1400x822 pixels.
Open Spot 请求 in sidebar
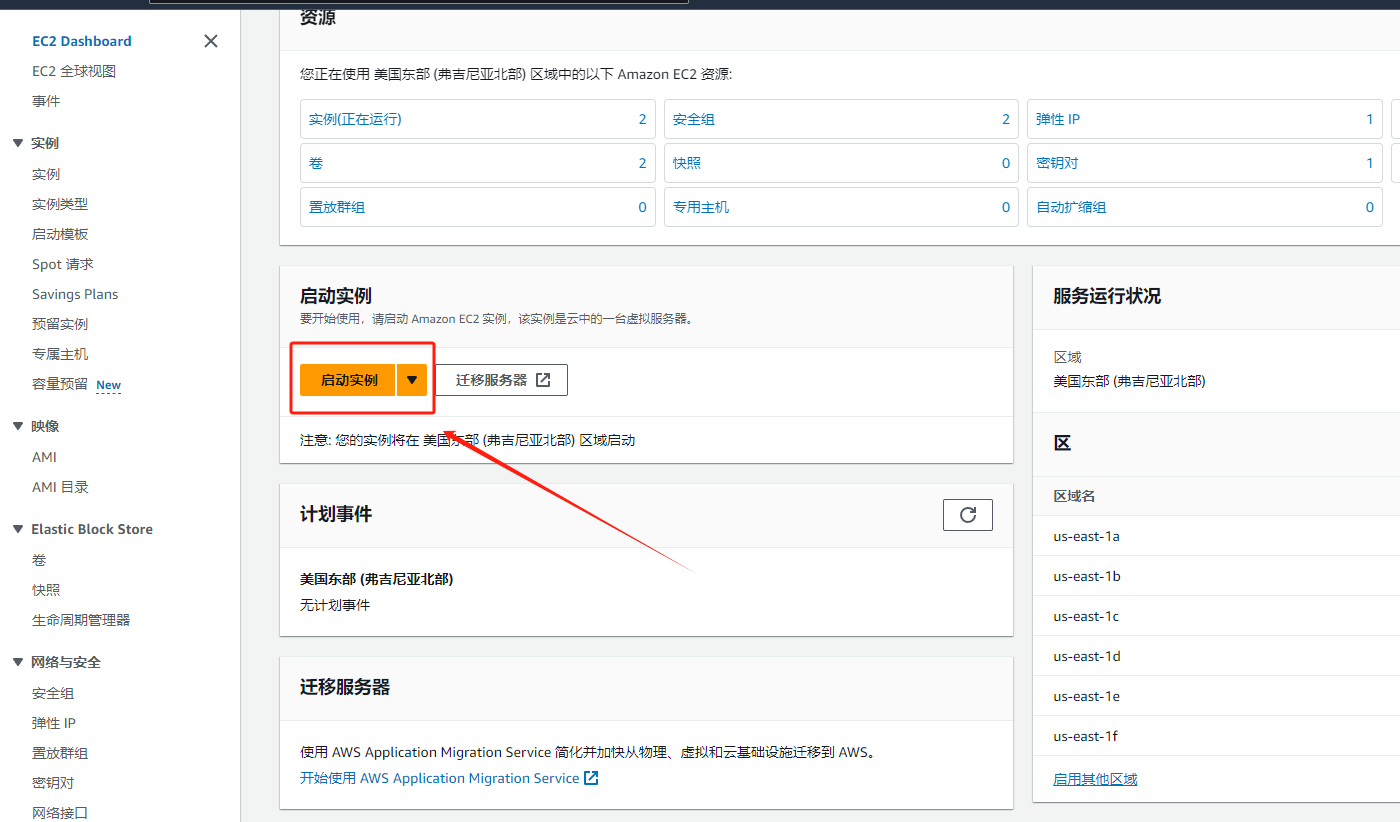pyautogui.click(x=63, y=264)
